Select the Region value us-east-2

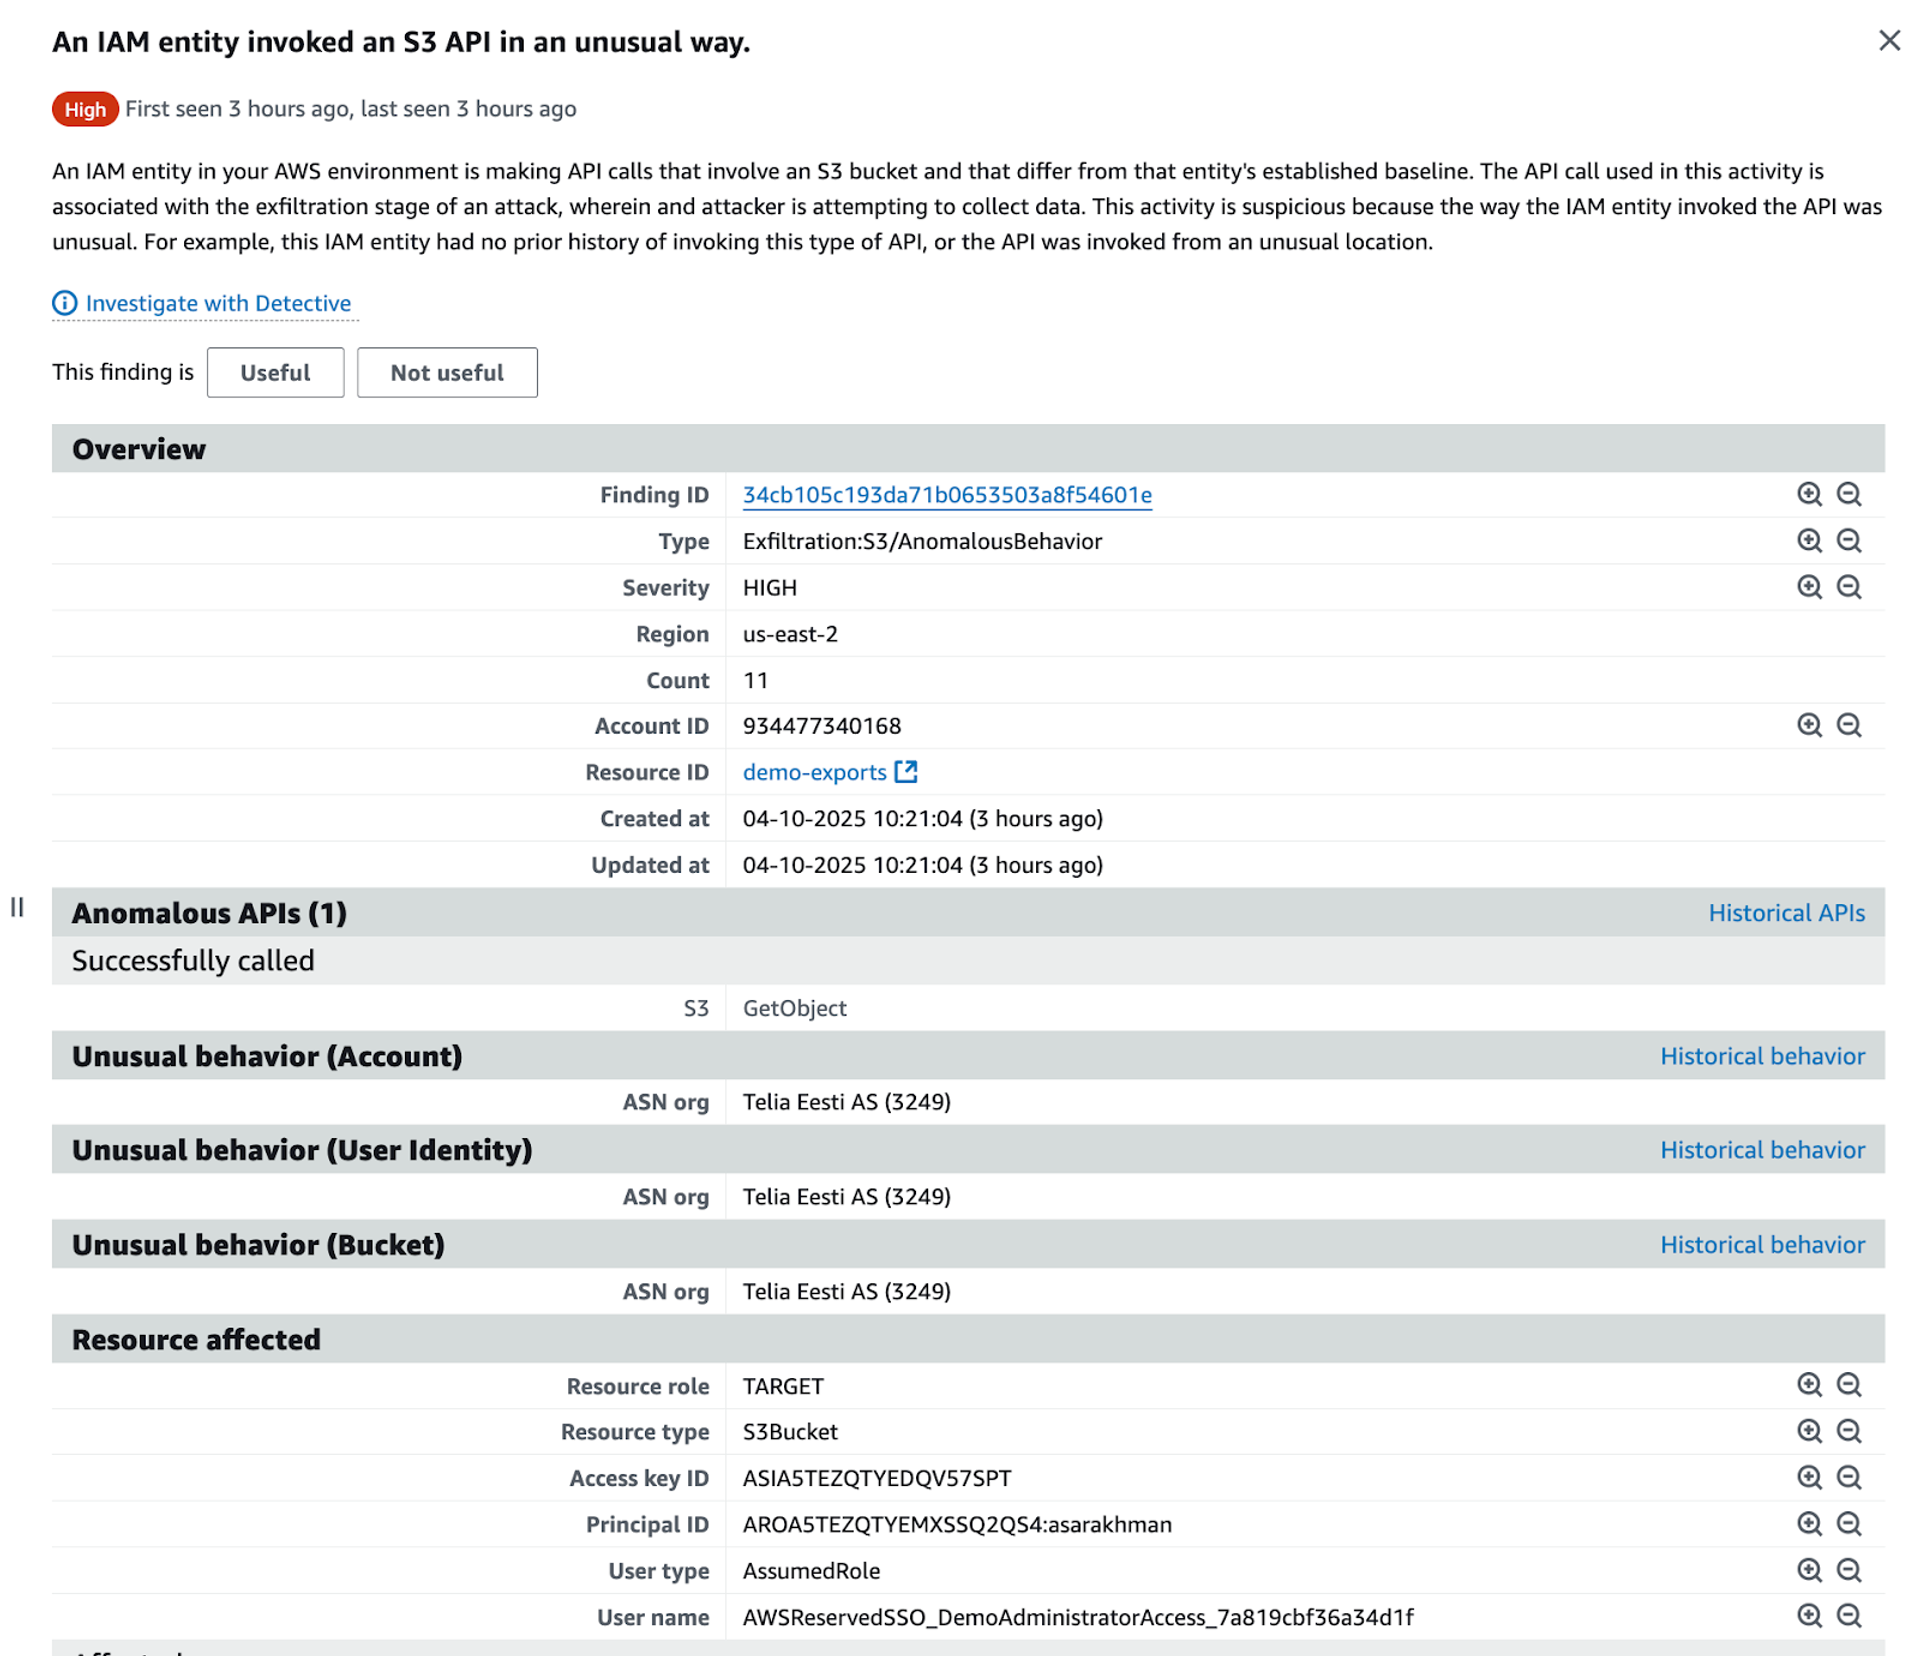[x=790, y=634]
